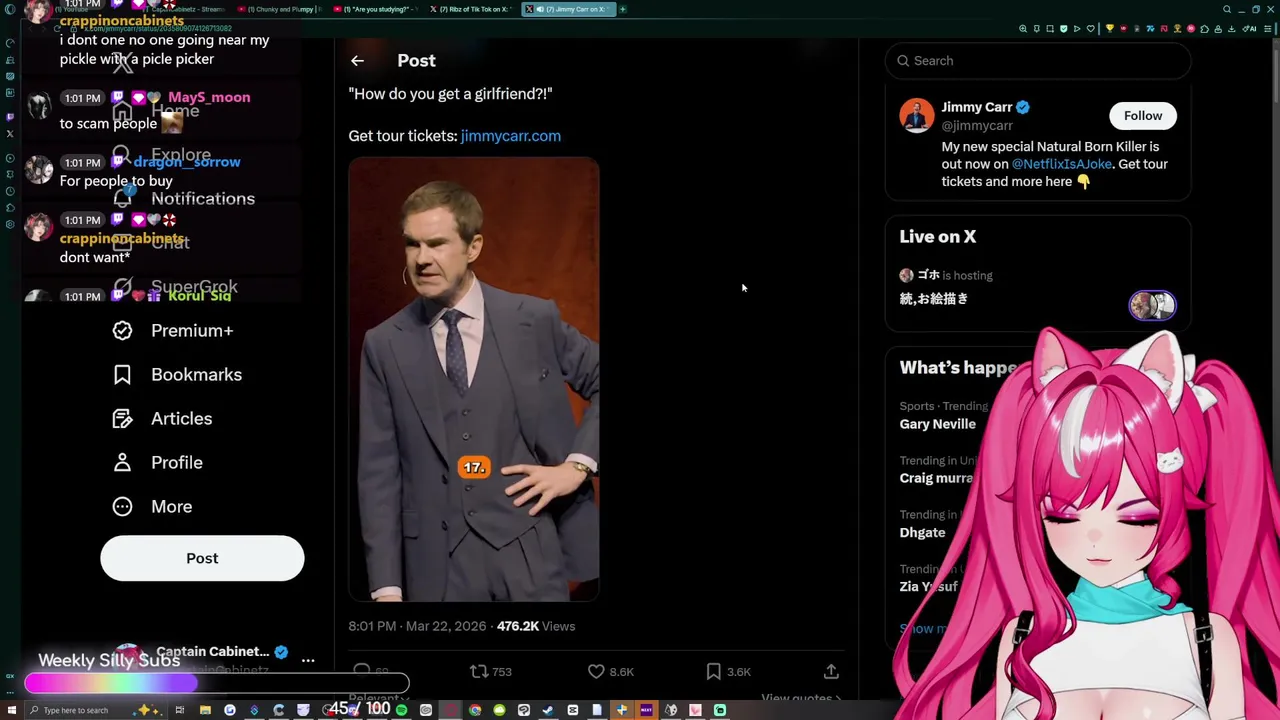Click the gold trophy extension icon
The width and height of the screenshot is (1280, 720).
pyautogui.click(x=1110, y=29)
